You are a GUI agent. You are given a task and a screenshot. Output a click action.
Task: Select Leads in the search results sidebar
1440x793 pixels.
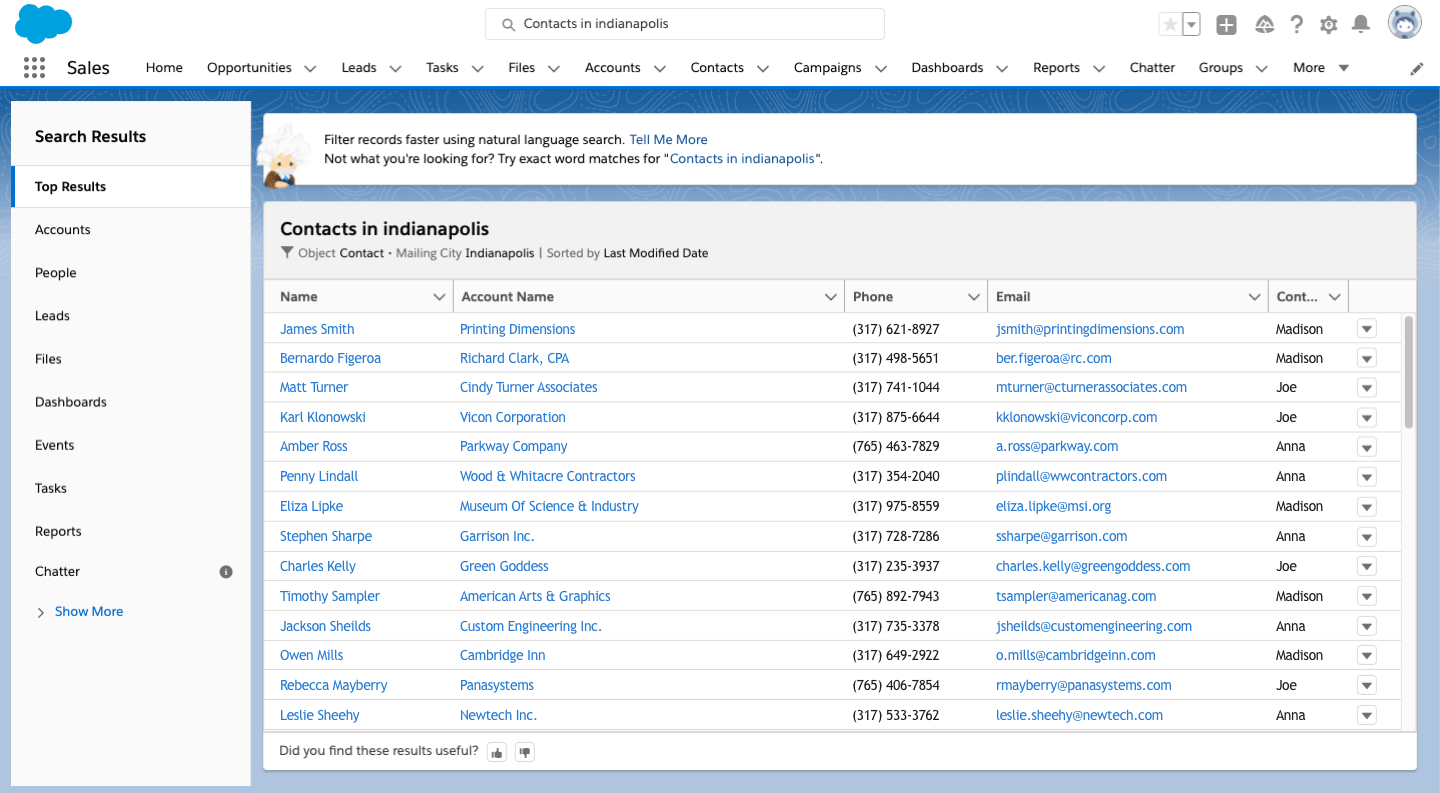[52, 316]
